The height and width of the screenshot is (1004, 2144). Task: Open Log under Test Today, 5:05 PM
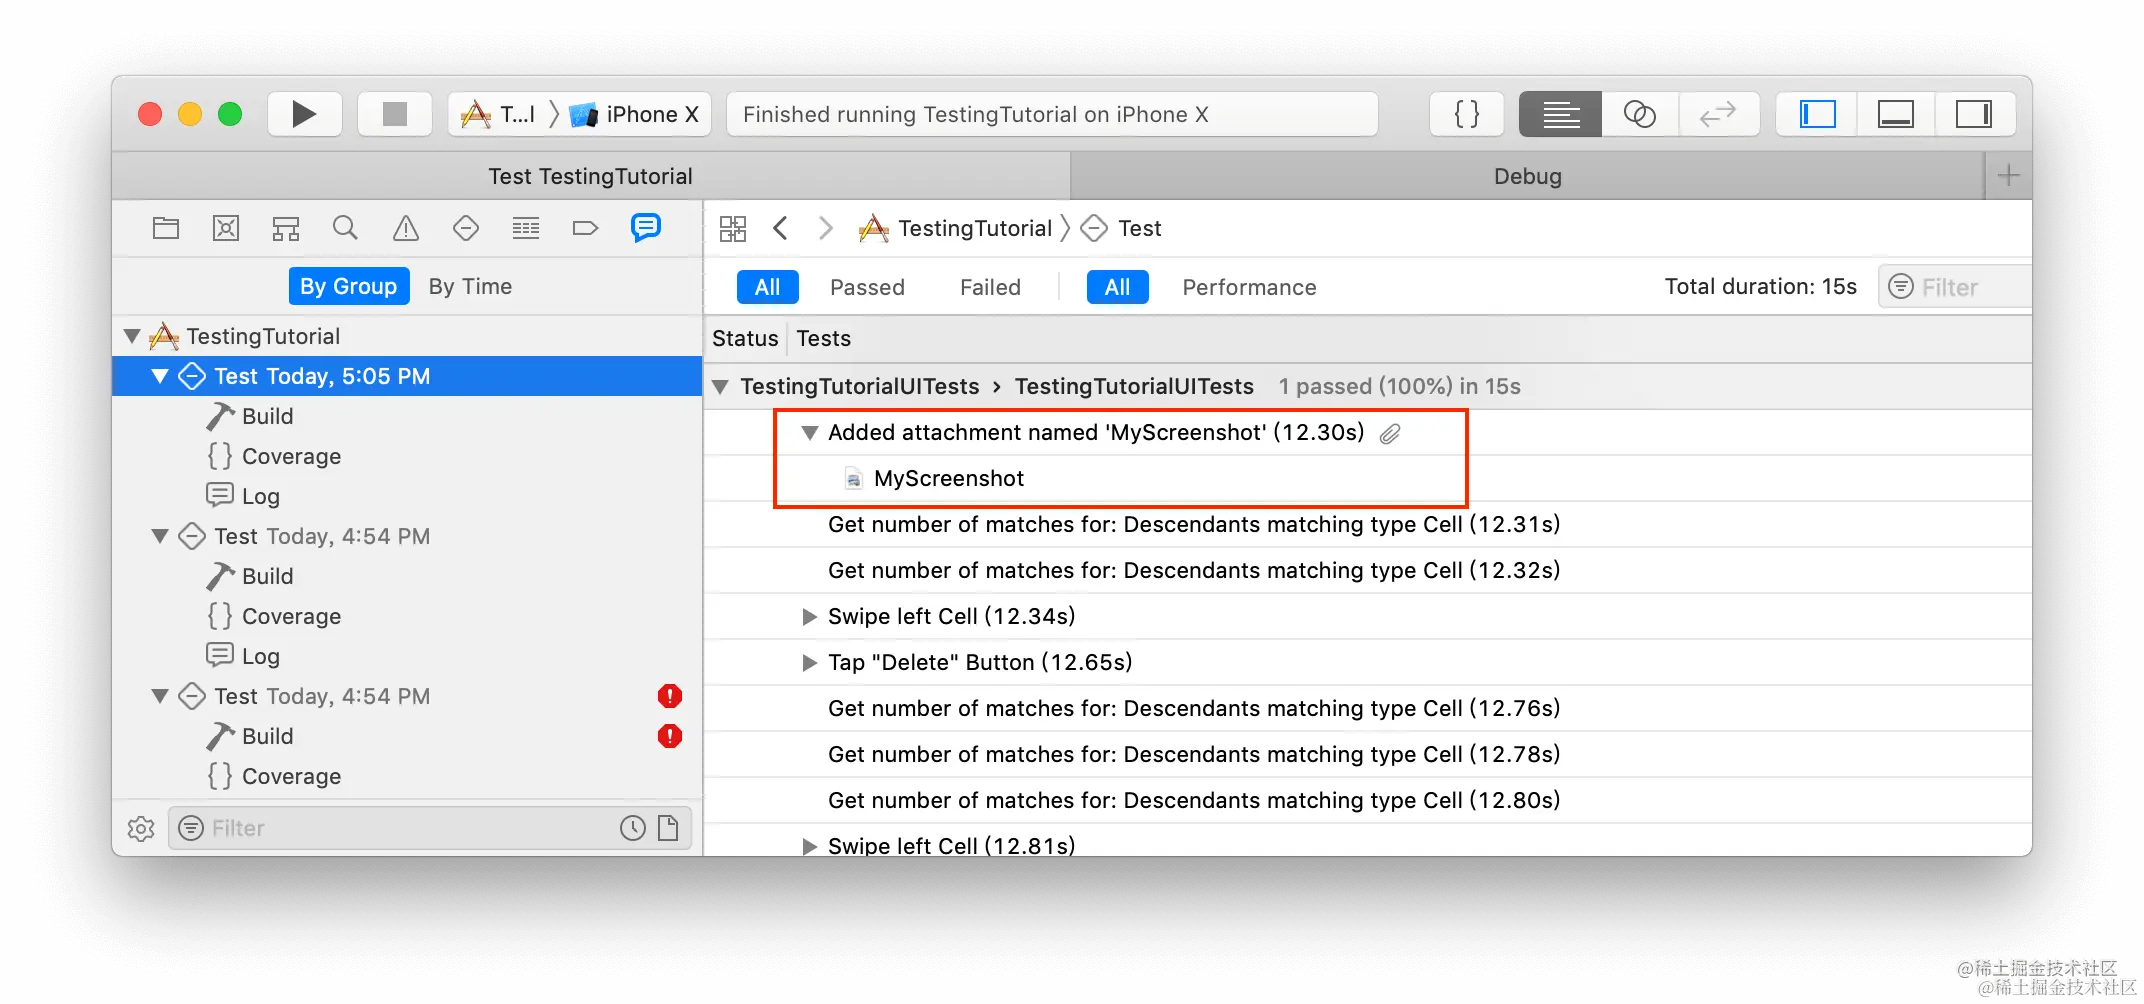[x=260, y=496]
